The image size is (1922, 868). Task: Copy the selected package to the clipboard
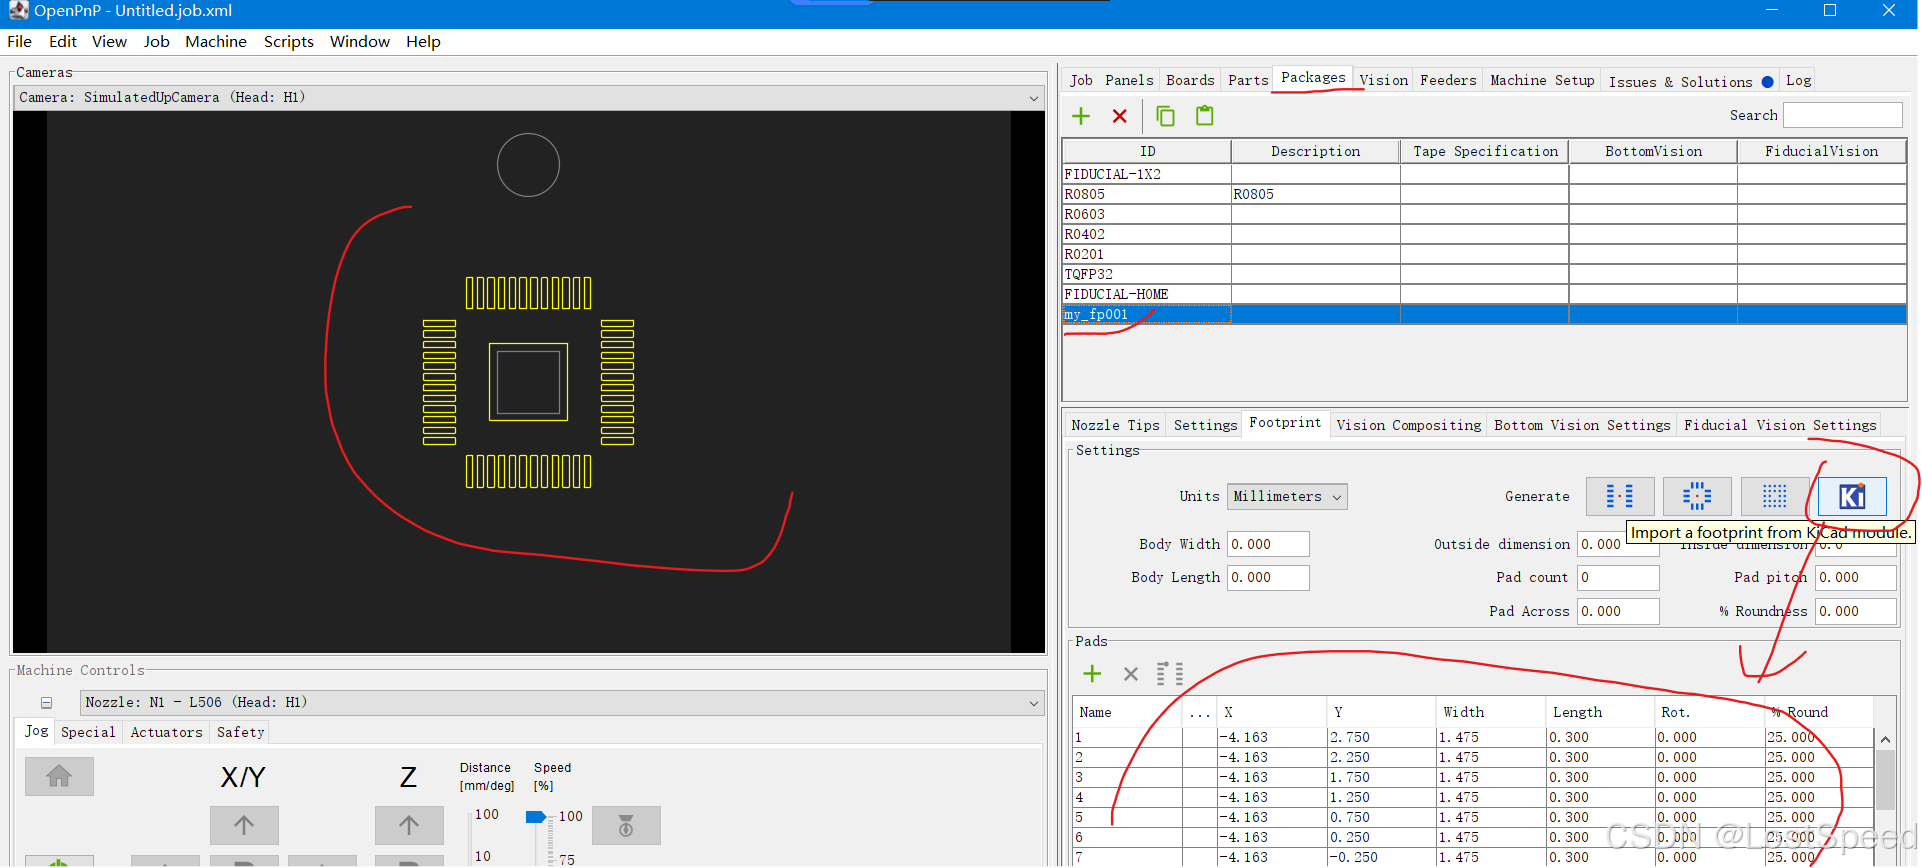coord(1165,116)
